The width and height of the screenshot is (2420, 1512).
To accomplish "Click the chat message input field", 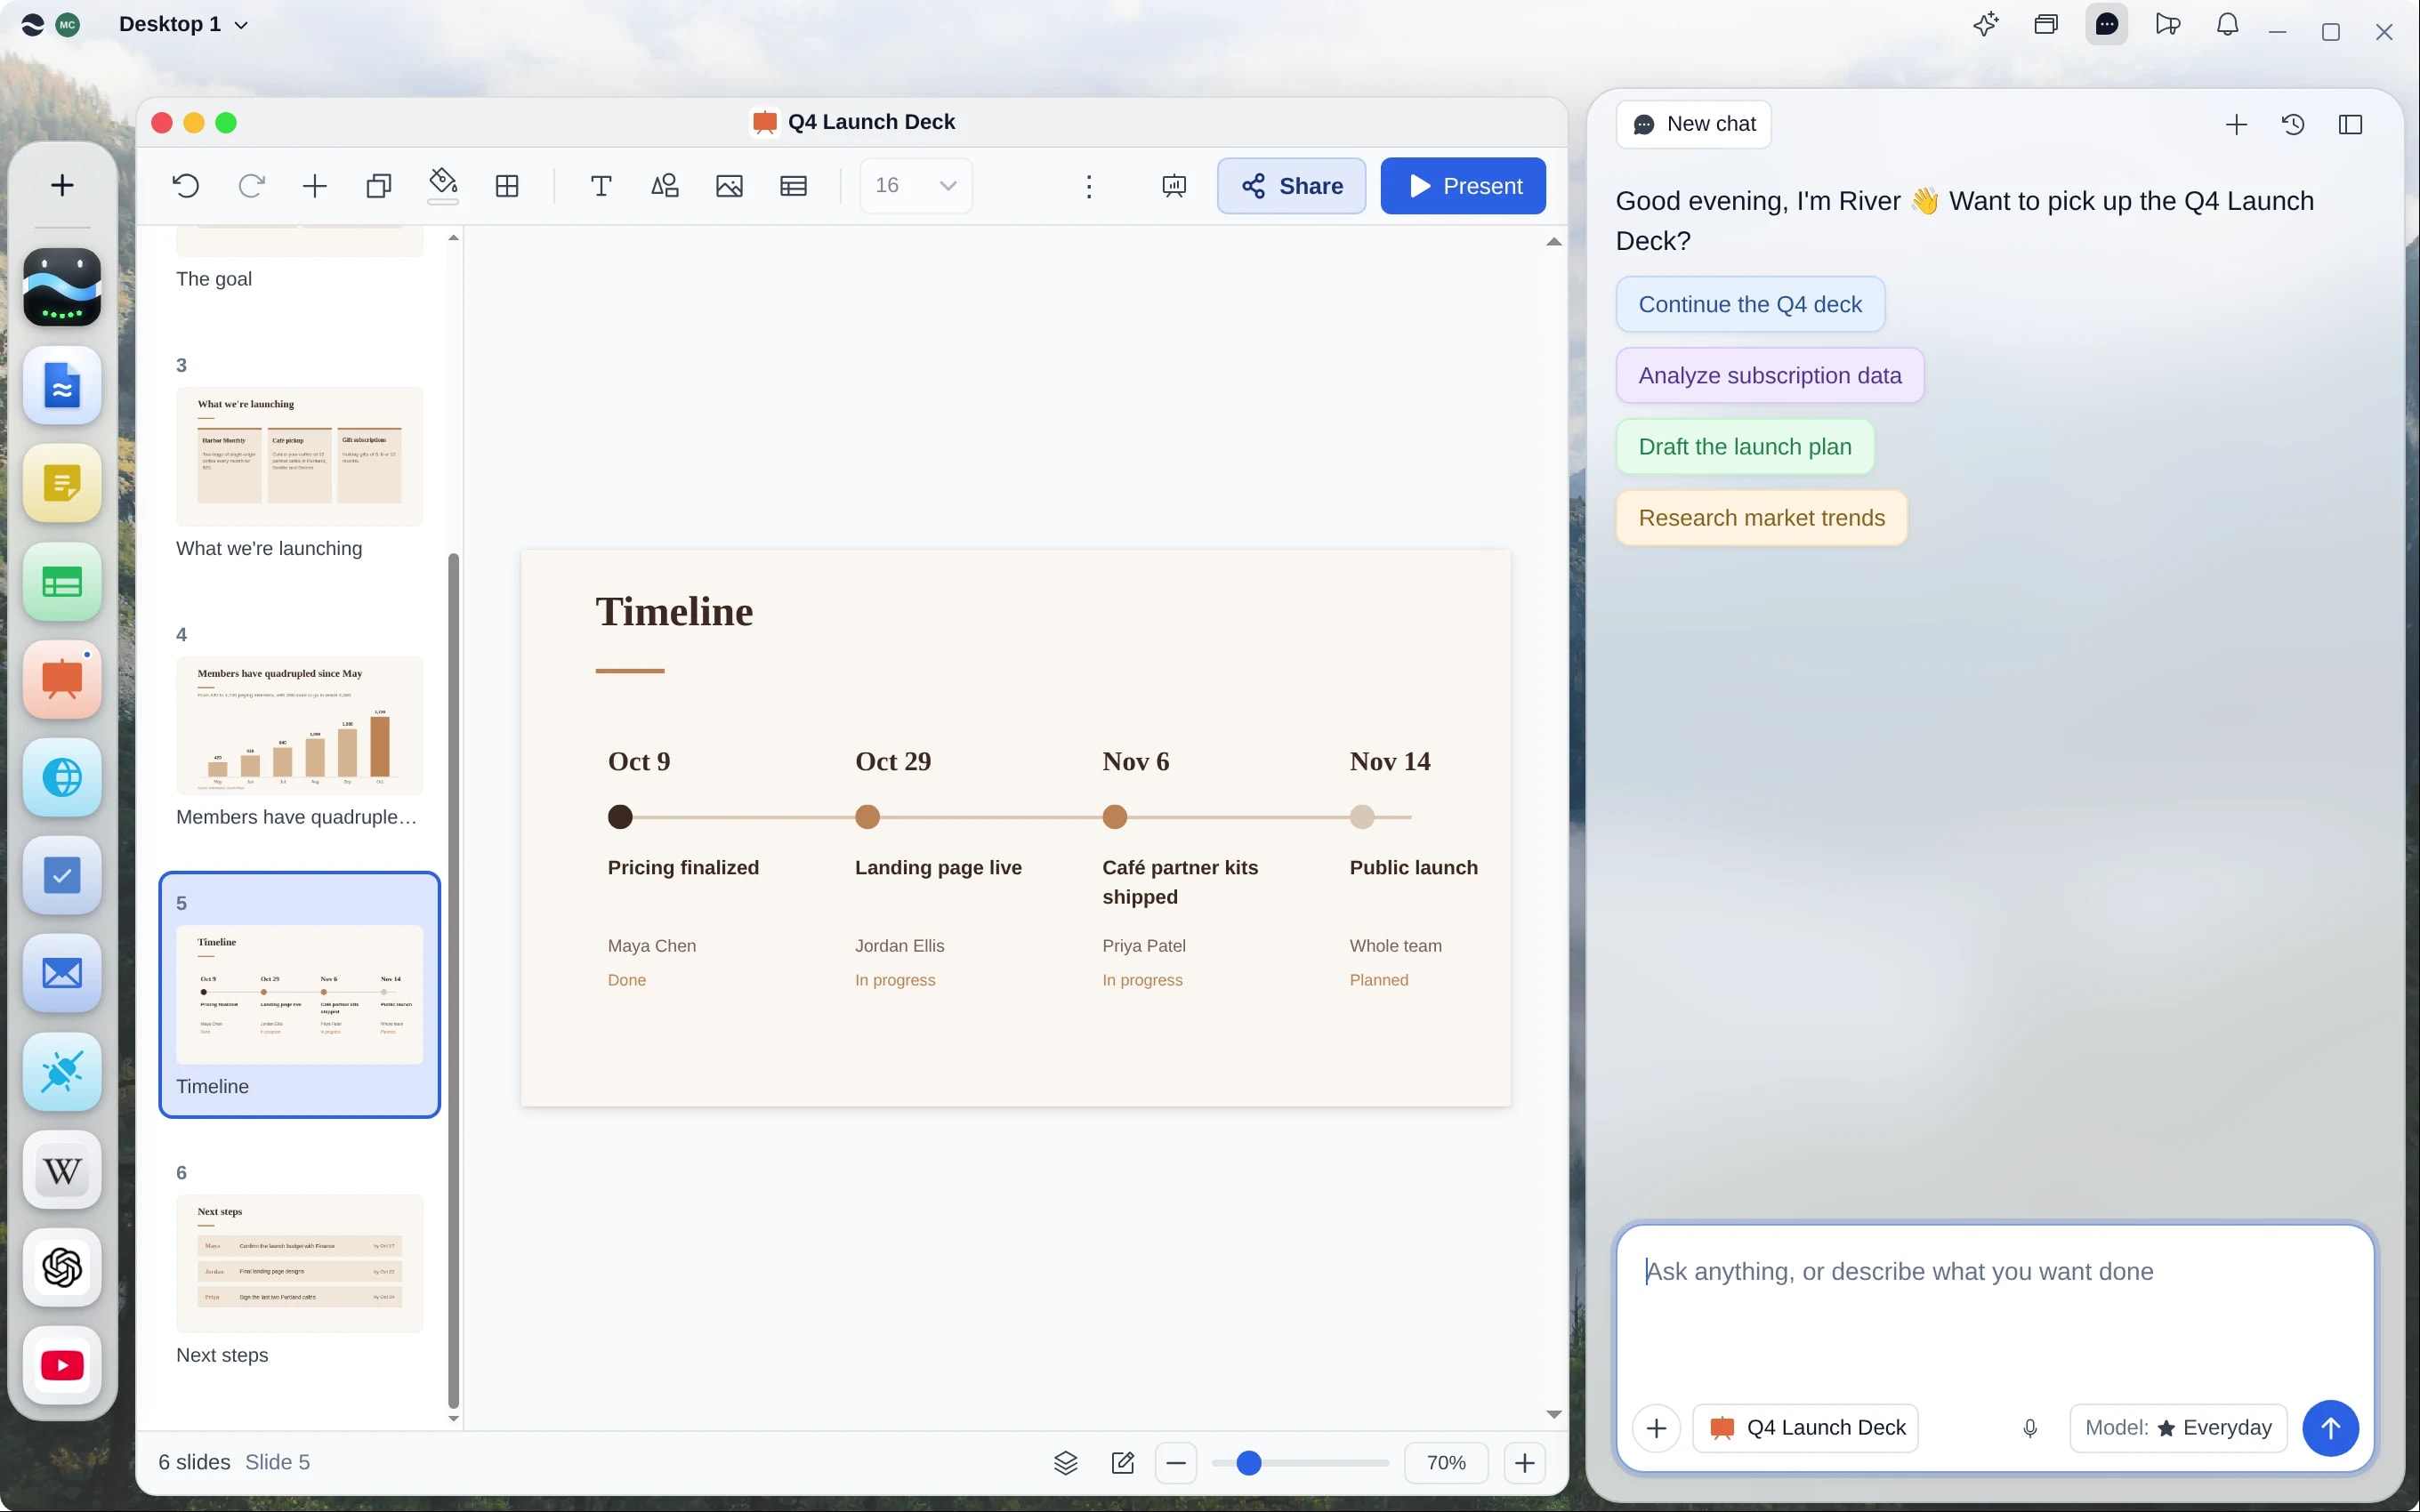I will click(x=1995, y=1310).
